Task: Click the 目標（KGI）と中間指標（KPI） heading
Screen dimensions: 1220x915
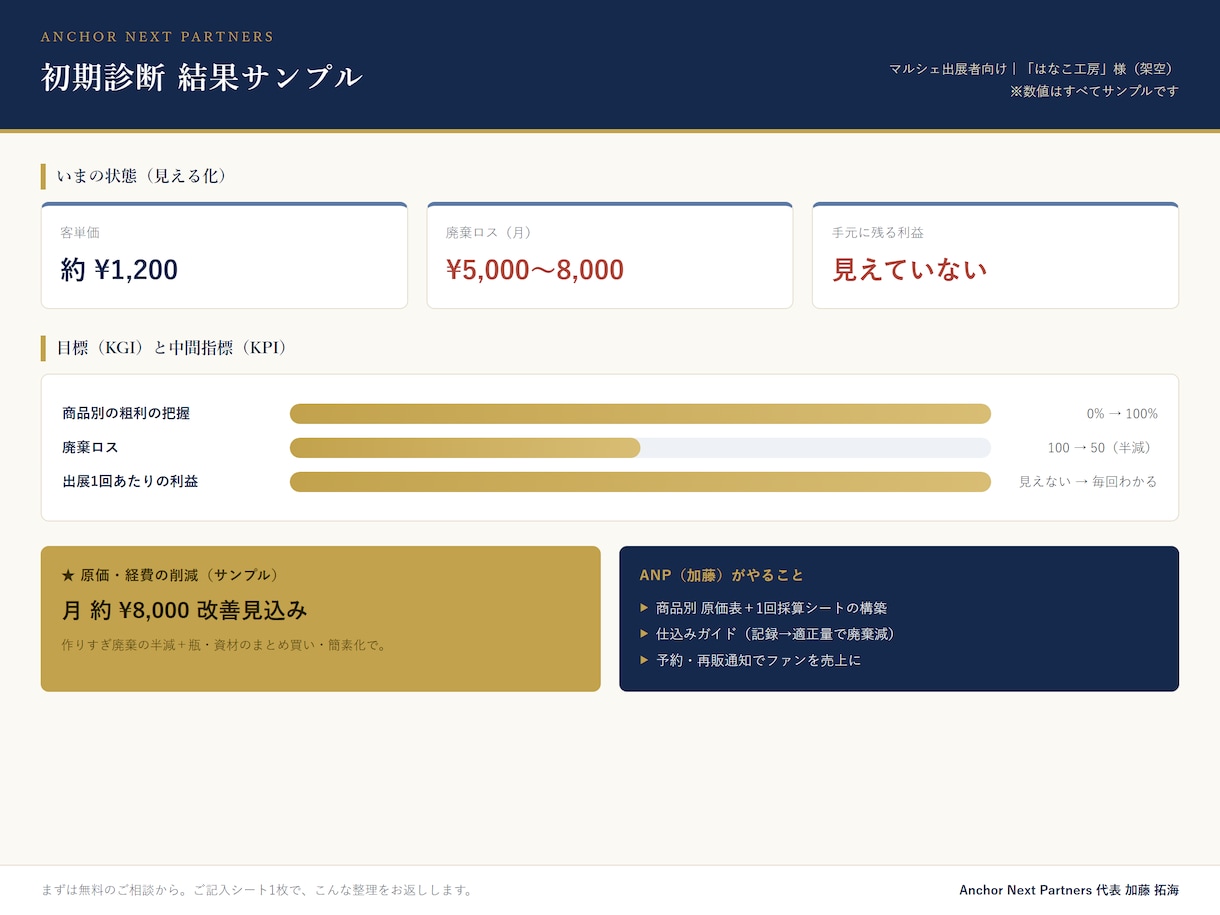Action: (171, 348)
